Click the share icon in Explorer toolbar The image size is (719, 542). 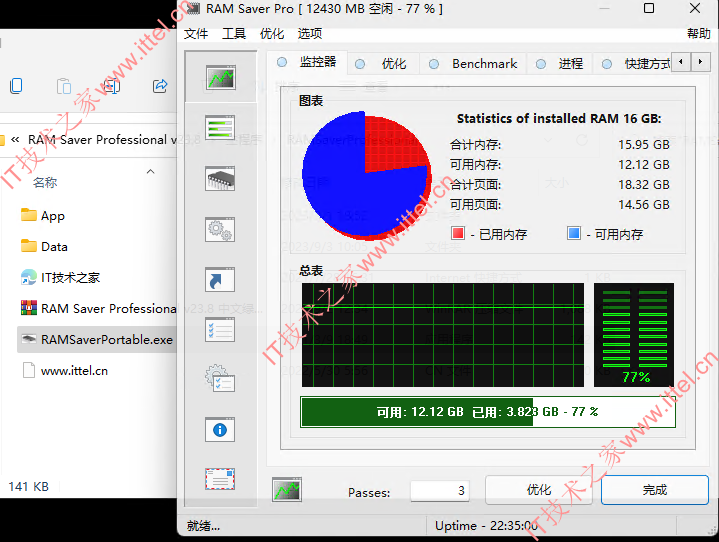click(x=160, y=86)
